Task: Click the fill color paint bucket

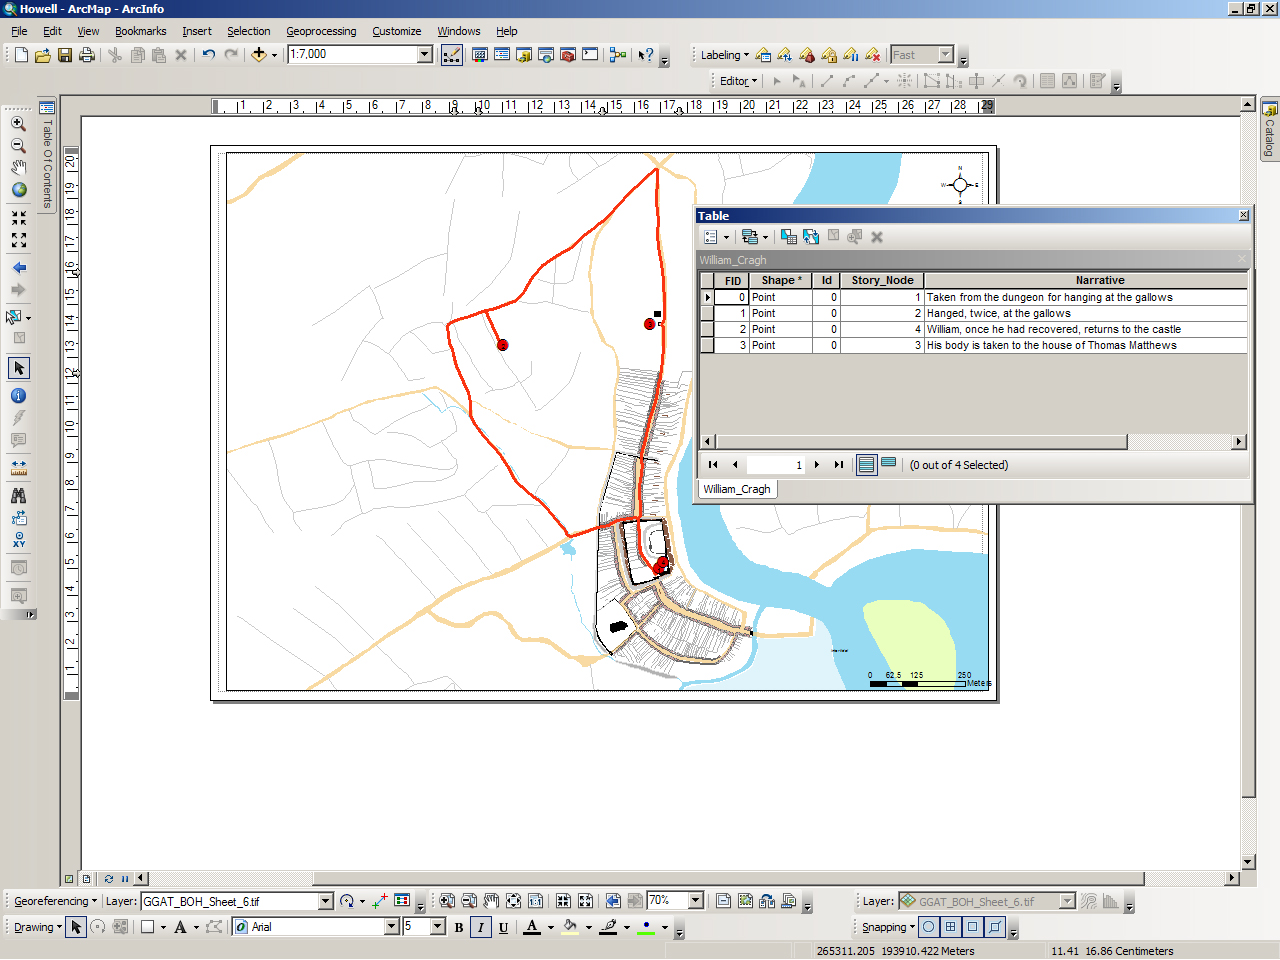Action: pos(569,927)
